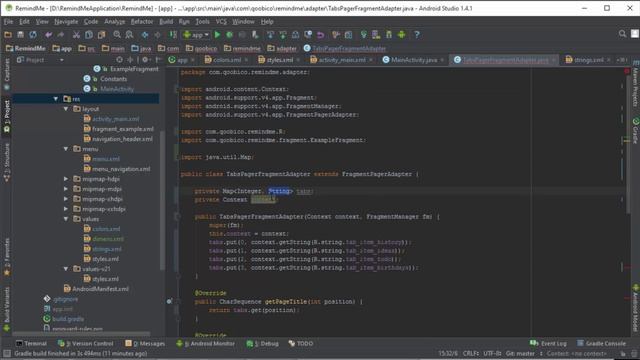The image size is (640, 360).
Task: Start debugging with the green bug icon
Action: click(230, 35)
